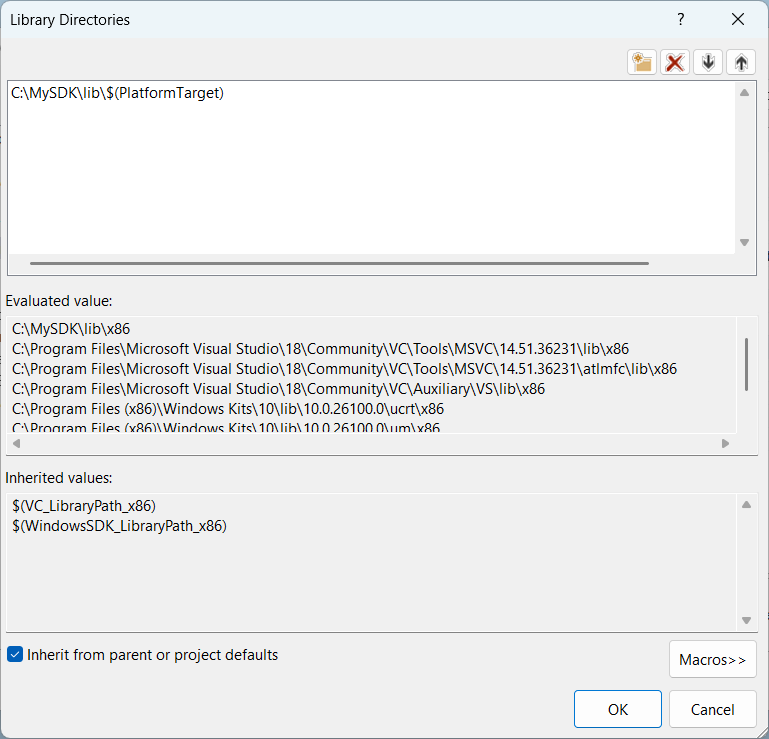Screen dimensions: 769x739
Task: Click the Evaluated value vertical scrollbar thumb
Action: [x=746, y=364]
